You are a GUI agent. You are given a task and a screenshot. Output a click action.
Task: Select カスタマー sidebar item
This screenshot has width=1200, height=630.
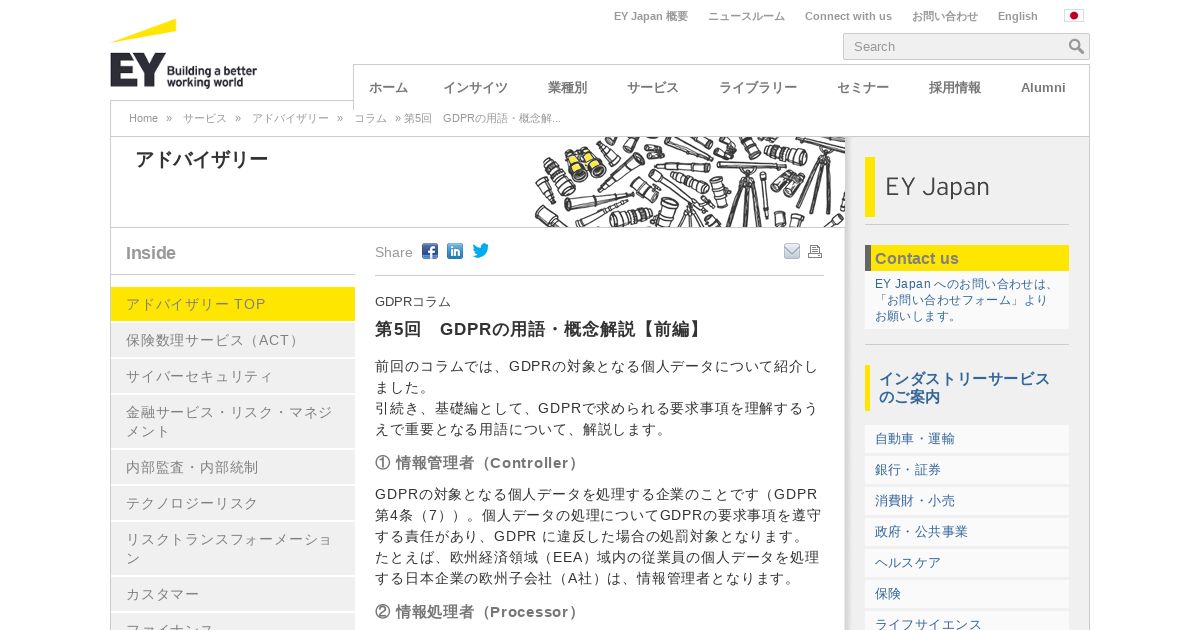[233, 594]
